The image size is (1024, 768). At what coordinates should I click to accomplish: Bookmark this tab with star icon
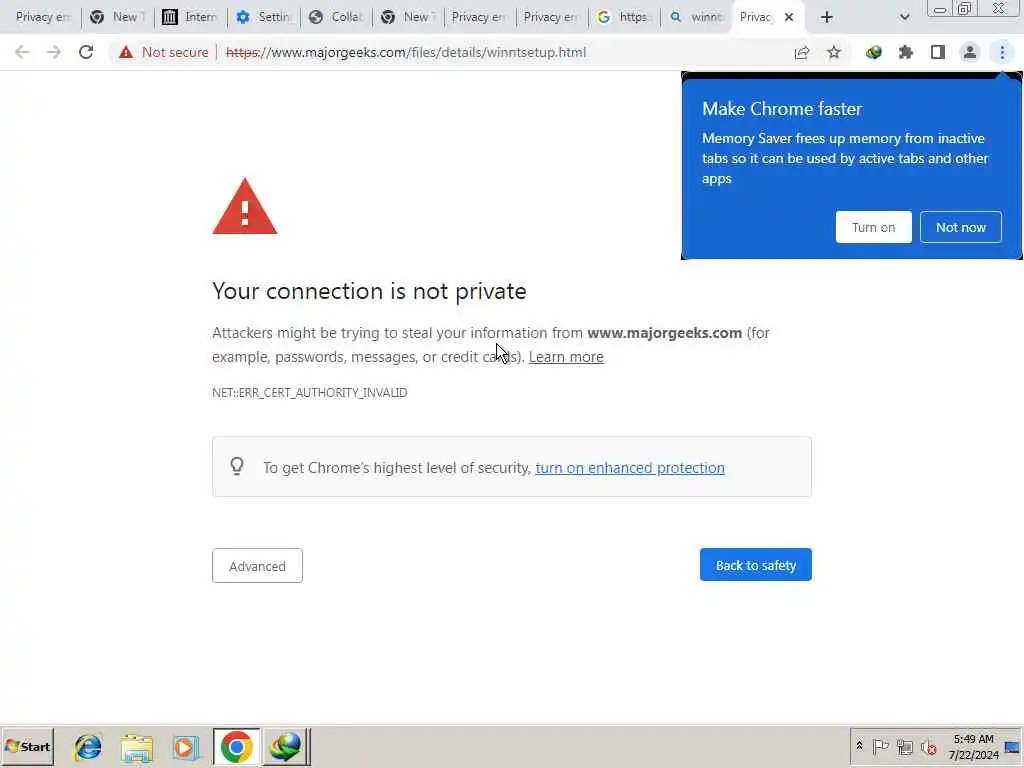[834, 52]
